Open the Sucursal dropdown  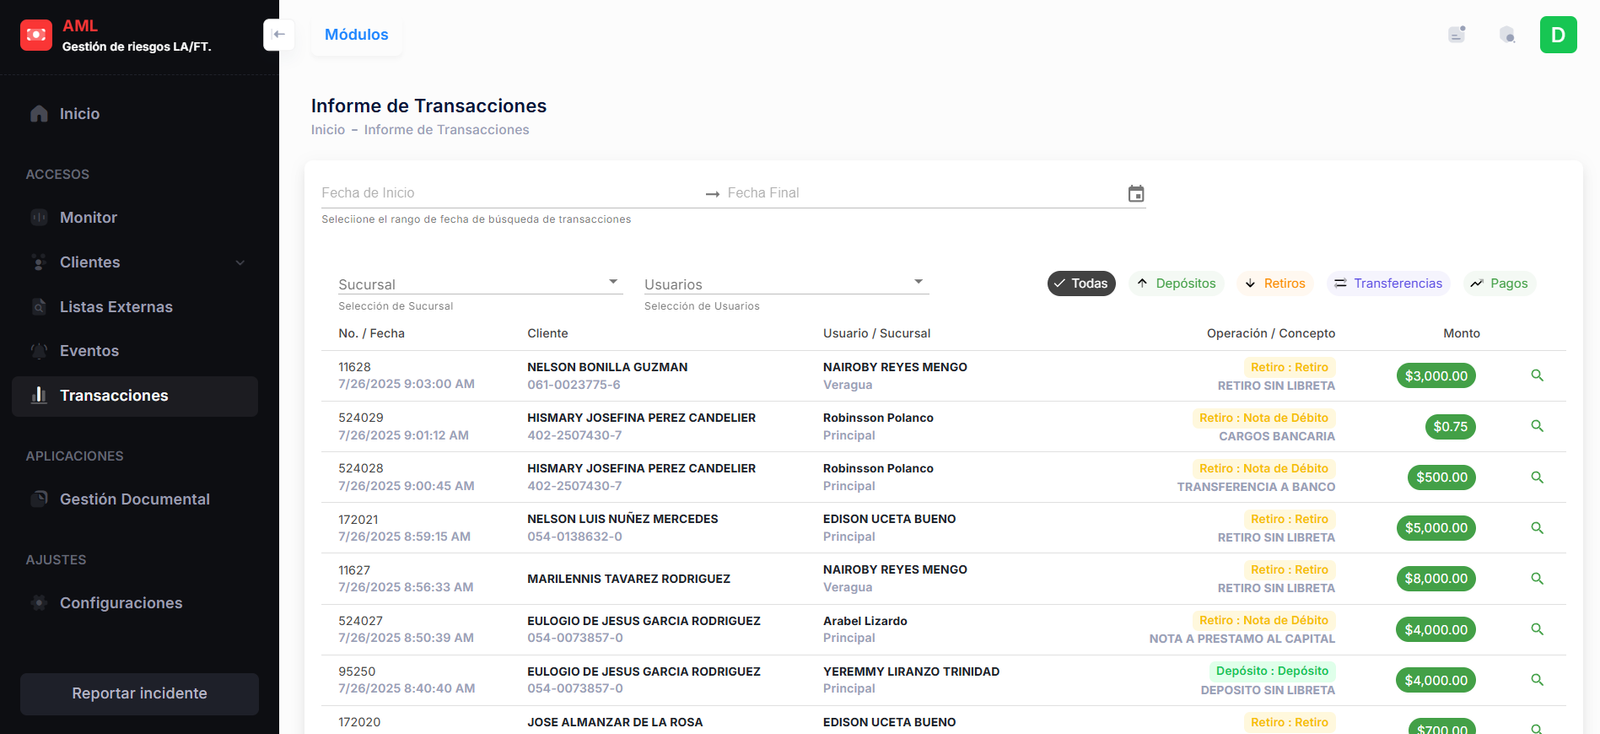pos(480,284)
